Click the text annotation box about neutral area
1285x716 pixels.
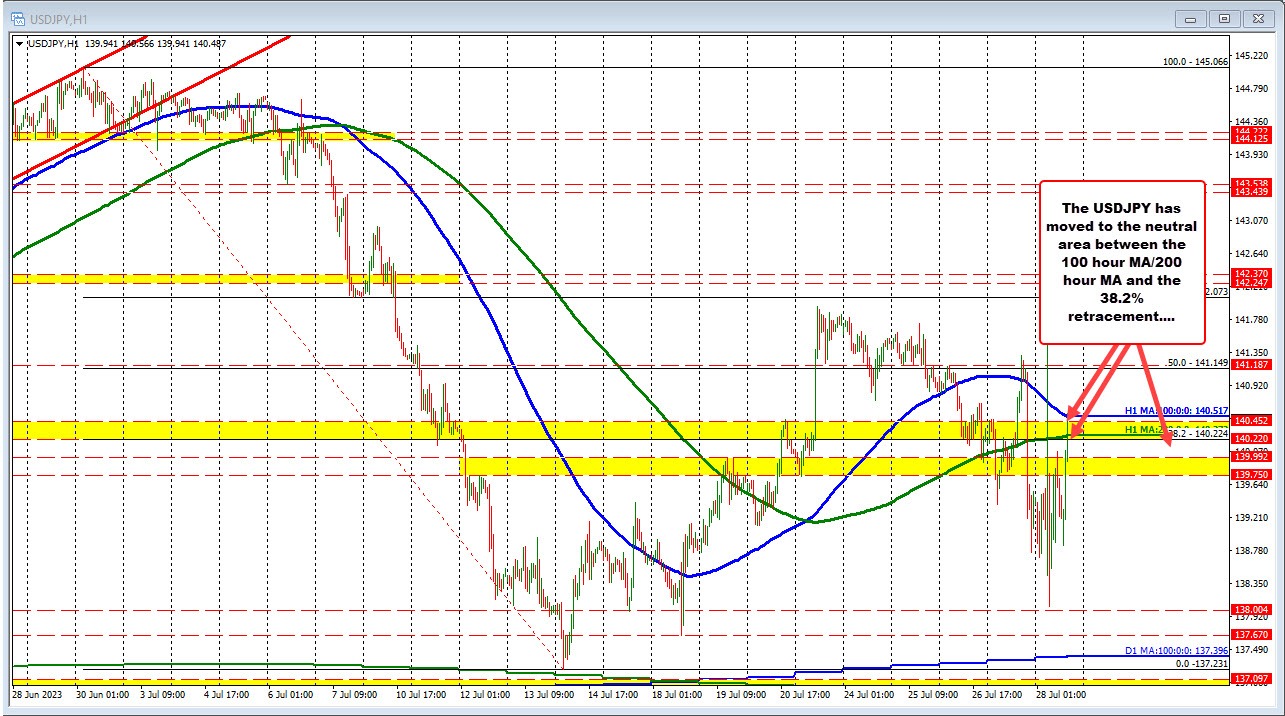pyautogui.click(x=1123, y=262)
